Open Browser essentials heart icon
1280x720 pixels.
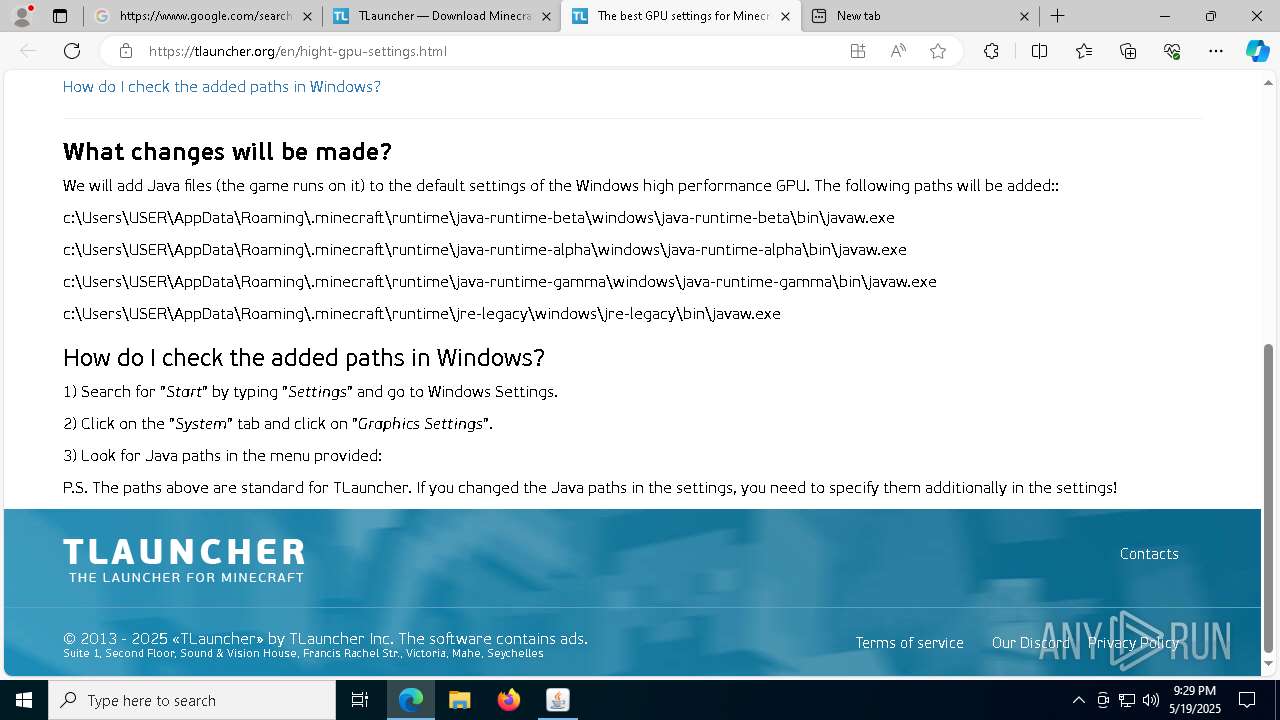[1172, 51]
